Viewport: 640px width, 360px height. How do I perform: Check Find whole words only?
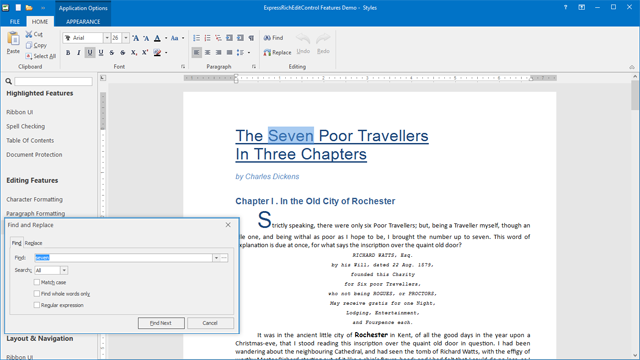click(x=37, y=293)
